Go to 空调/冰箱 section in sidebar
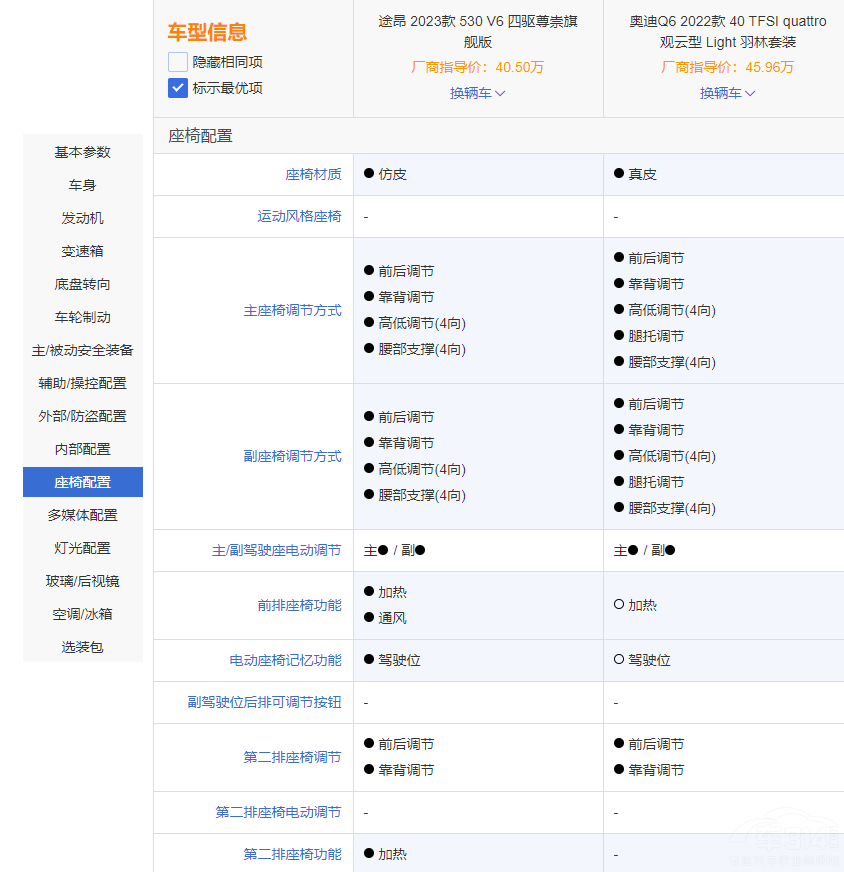Screen dimensions: 844x872 [x=83, y=614]
